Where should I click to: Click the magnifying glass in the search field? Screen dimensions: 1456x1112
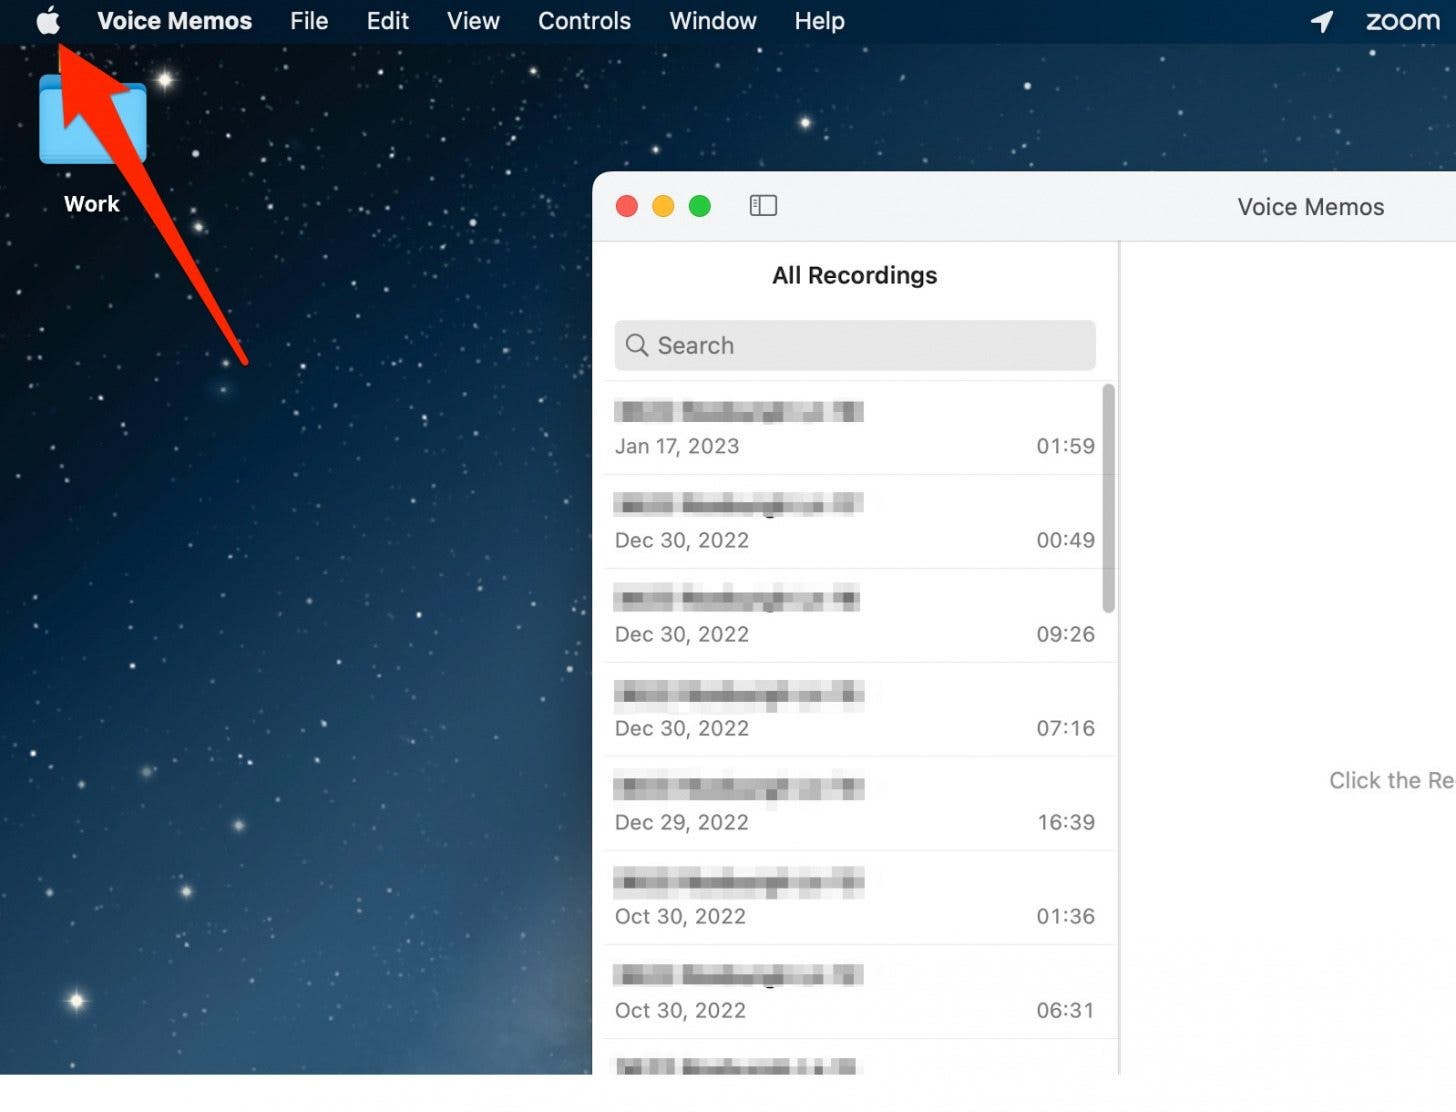[638, 345]
